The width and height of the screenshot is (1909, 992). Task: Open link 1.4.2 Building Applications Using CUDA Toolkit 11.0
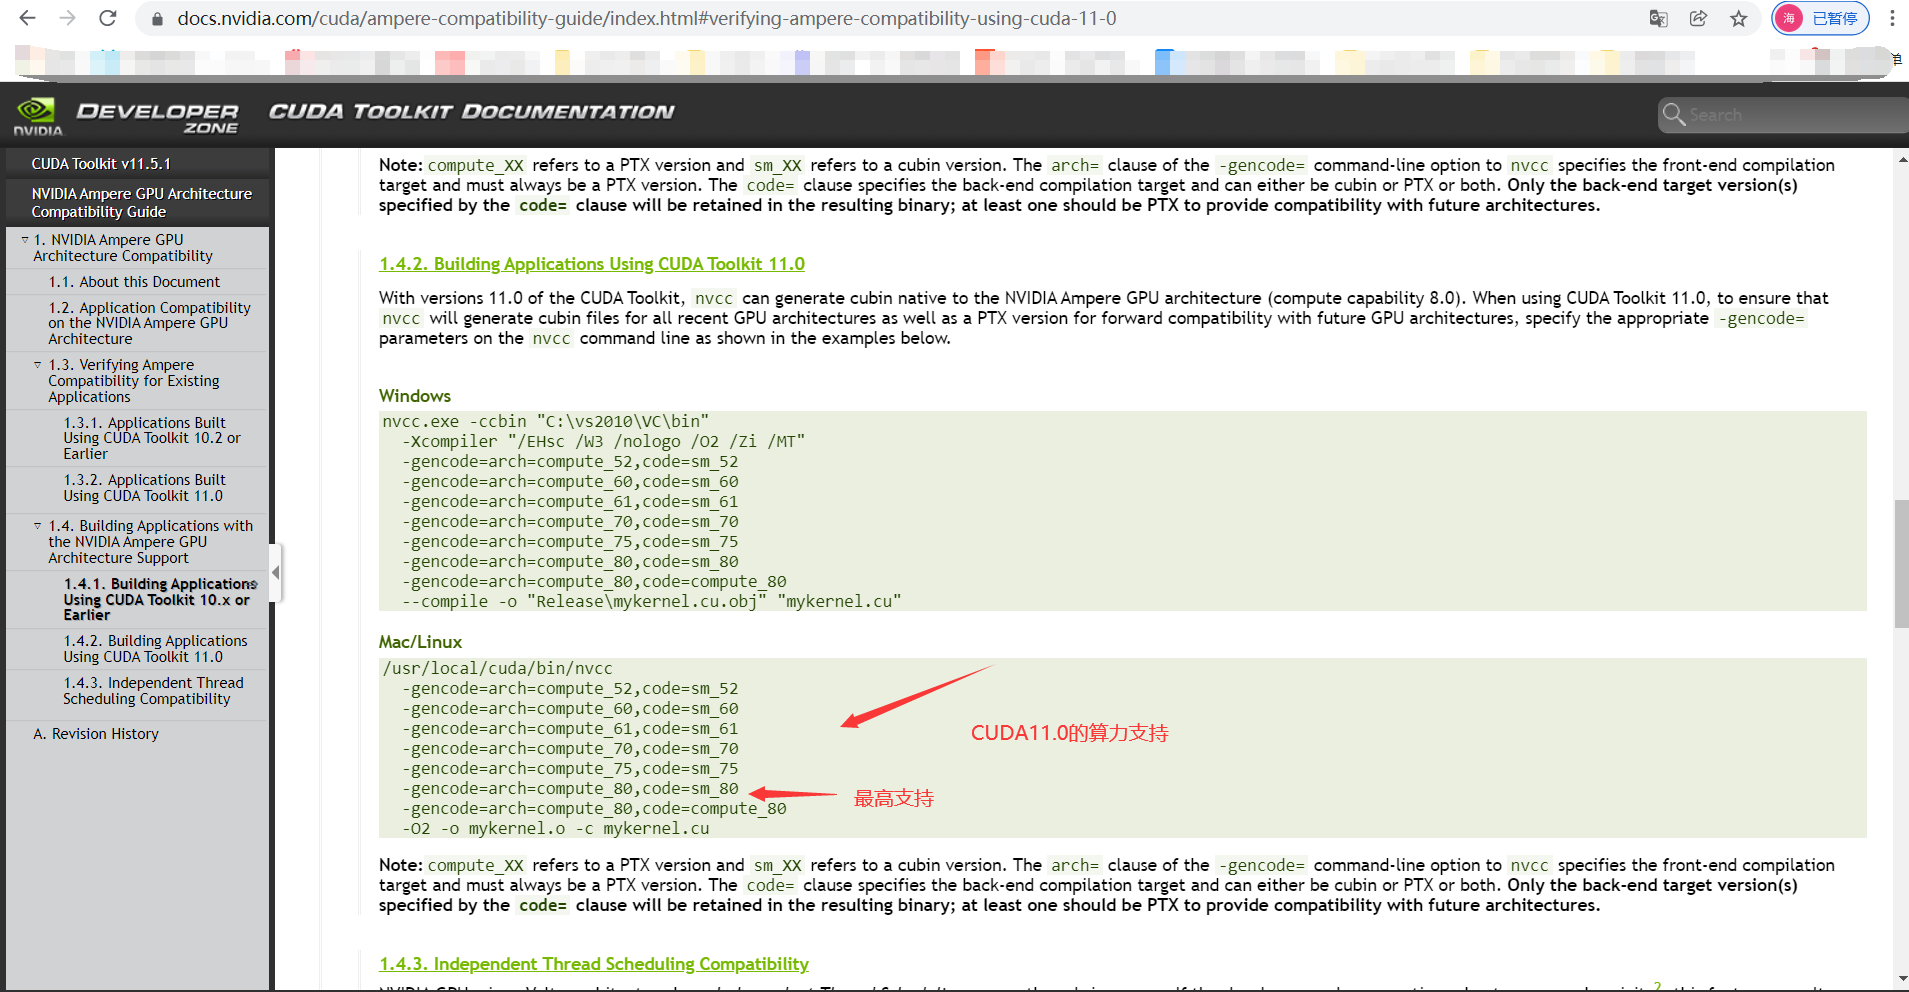click(591, 263)
